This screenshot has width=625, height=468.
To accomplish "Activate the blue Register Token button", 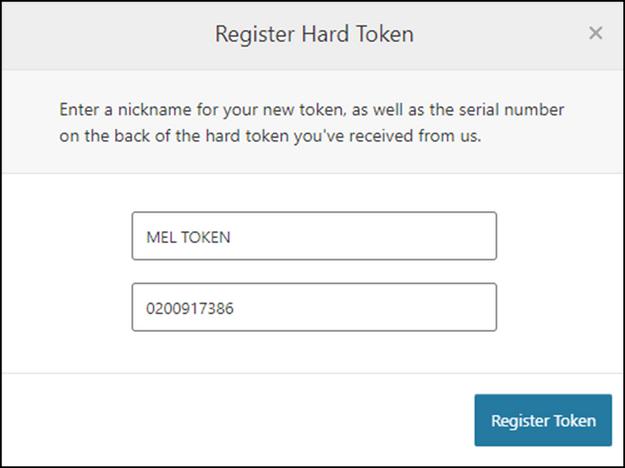I will pos(543,420).
